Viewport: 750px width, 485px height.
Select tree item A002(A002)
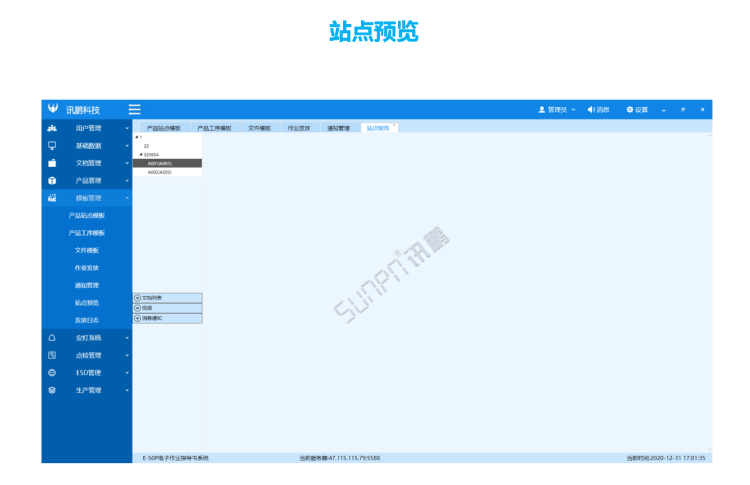(167, 172)
